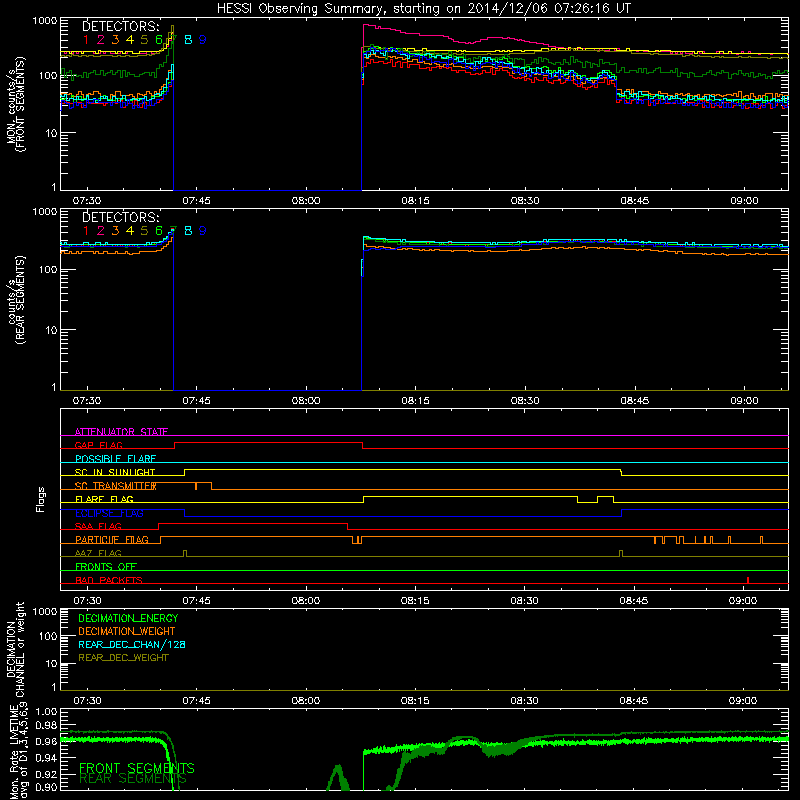
Task: Select blue detector 9 in front segments legend
Action: [x=203, y=40]
